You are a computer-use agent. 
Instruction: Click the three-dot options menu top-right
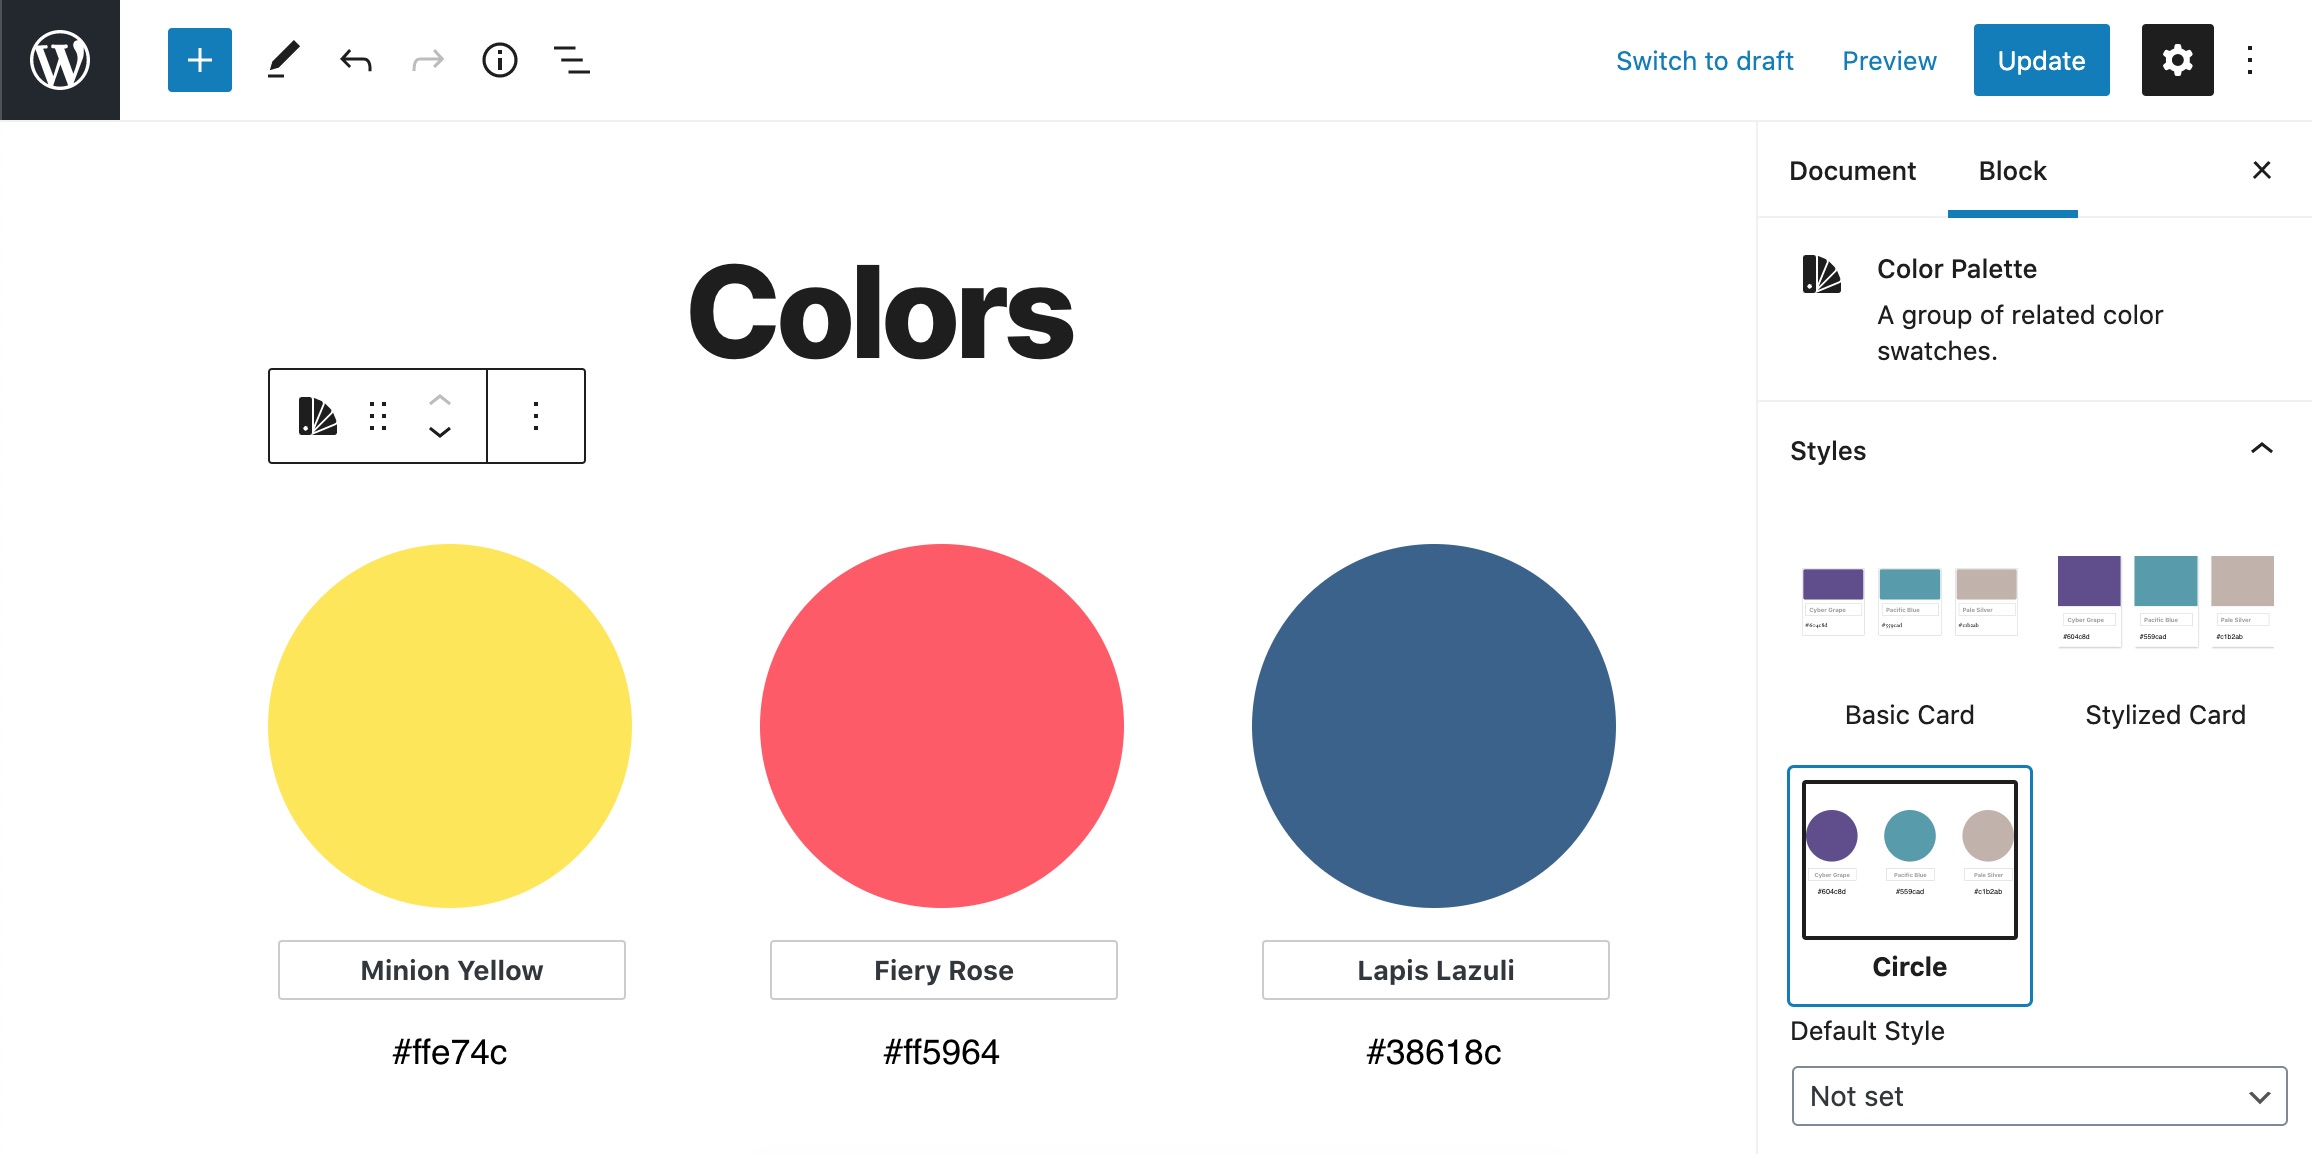click(x=2253, y=60)
